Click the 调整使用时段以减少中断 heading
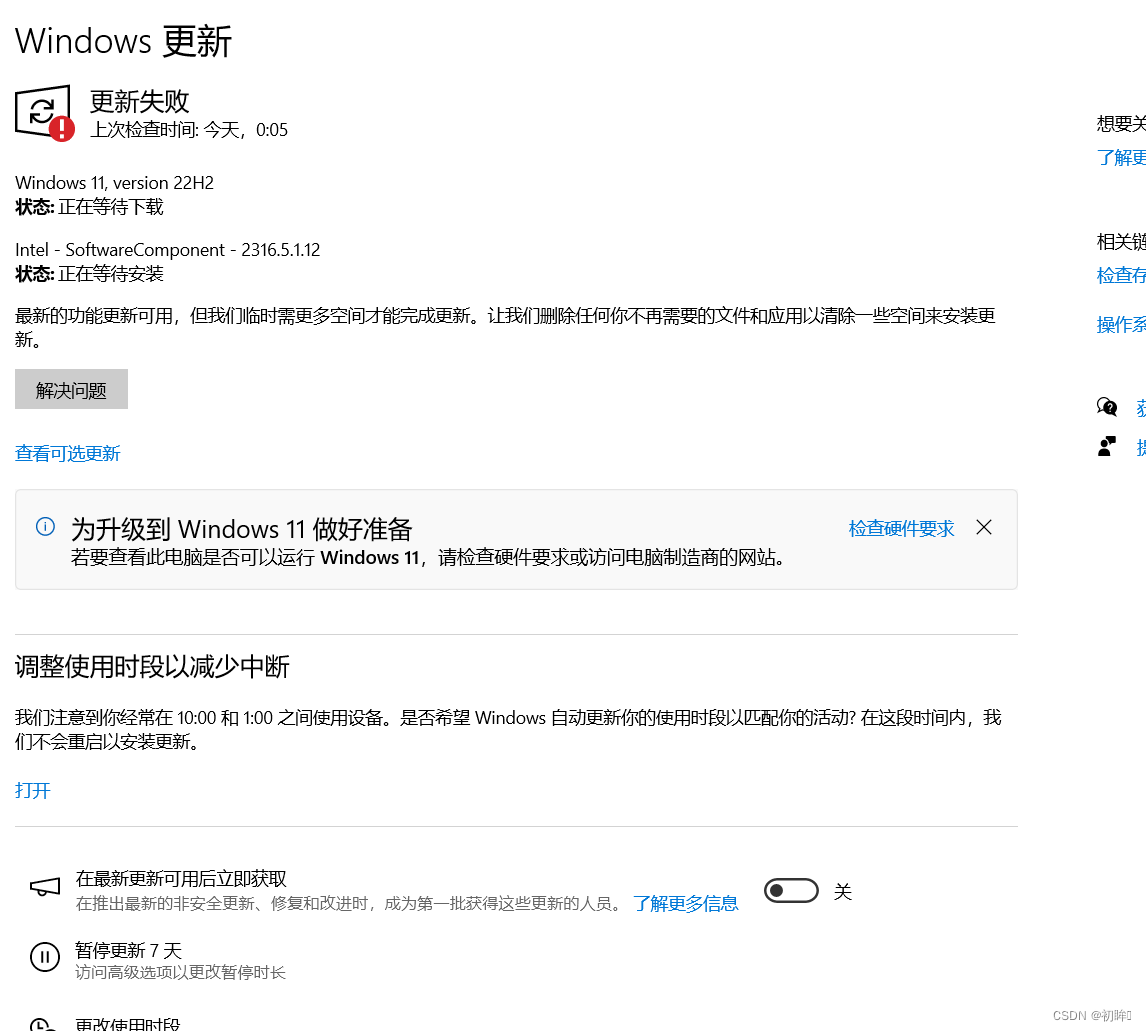Viewport: 1146px width, 1031px height. [152, 666]
